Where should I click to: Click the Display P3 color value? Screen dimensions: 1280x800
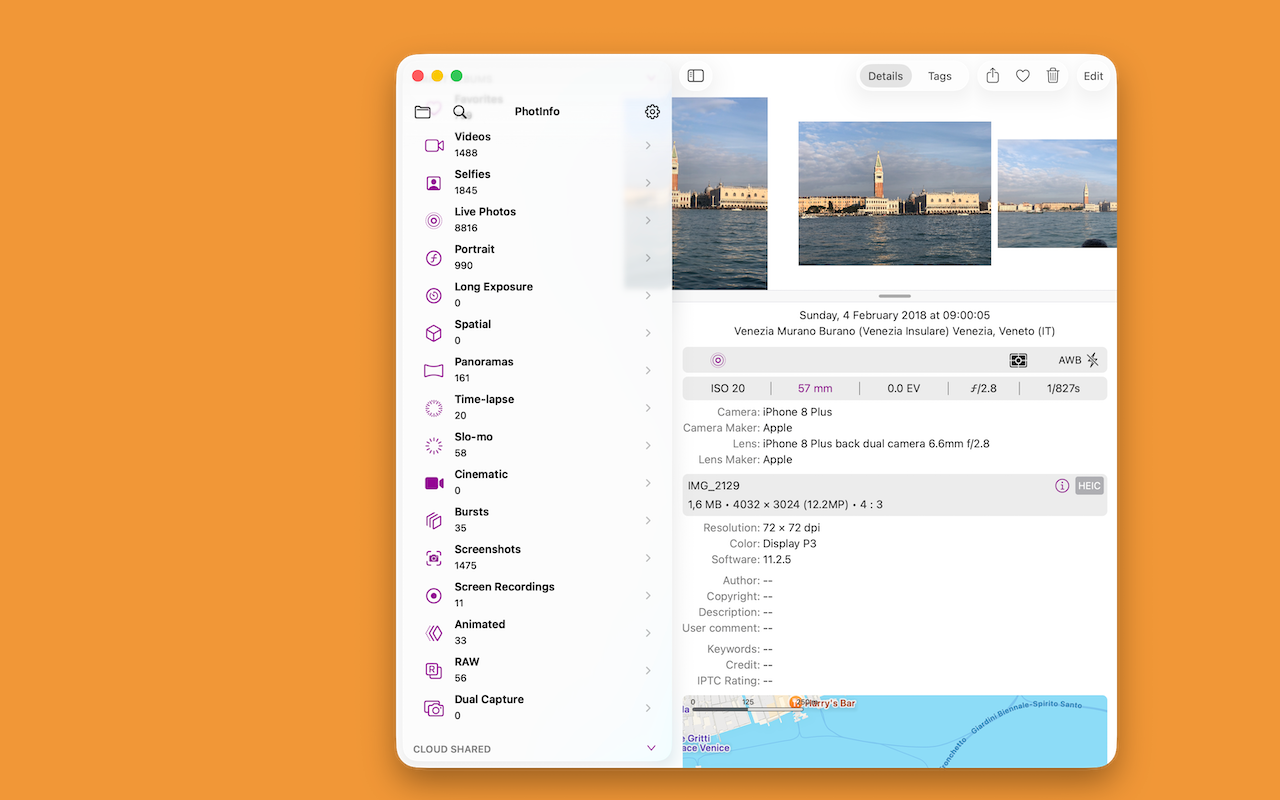coord(790,544)
